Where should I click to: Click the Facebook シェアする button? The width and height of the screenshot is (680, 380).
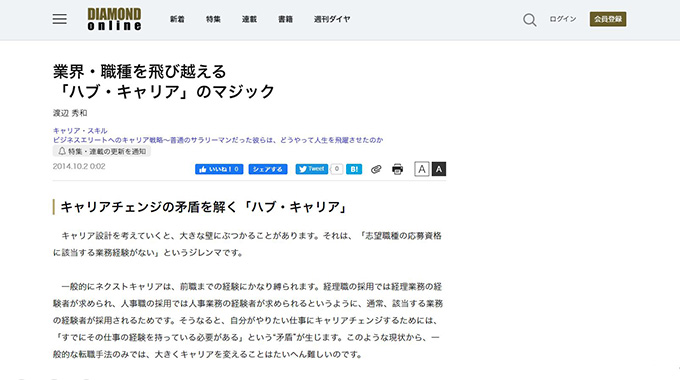[x=268, y=169]
